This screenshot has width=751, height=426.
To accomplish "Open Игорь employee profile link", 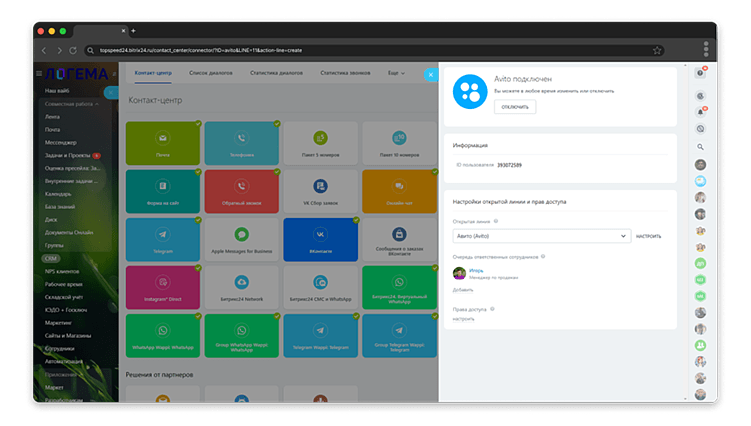I will point(476,271).
